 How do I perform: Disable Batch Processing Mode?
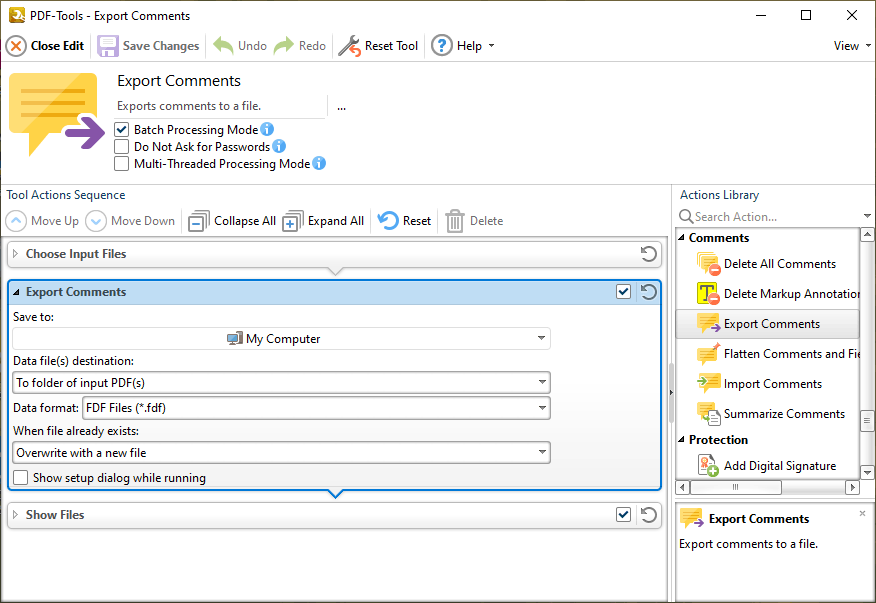[x=122, y=129]
